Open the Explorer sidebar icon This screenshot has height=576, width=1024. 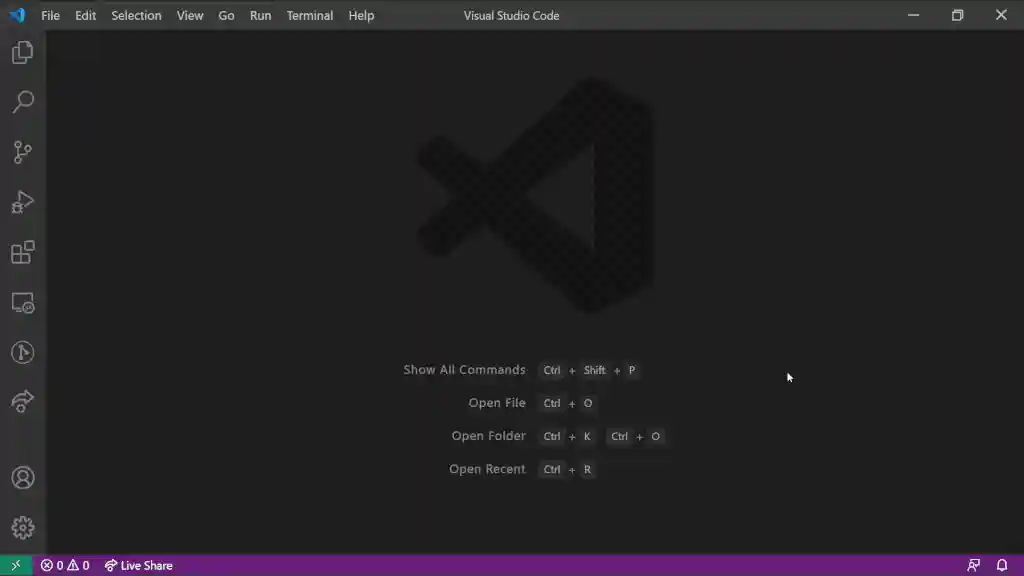[22, 52]
